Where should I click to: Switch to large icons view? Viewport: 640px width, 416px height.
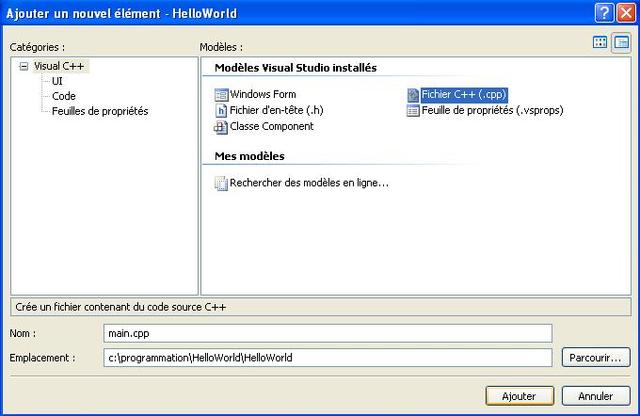pos(600,42)
